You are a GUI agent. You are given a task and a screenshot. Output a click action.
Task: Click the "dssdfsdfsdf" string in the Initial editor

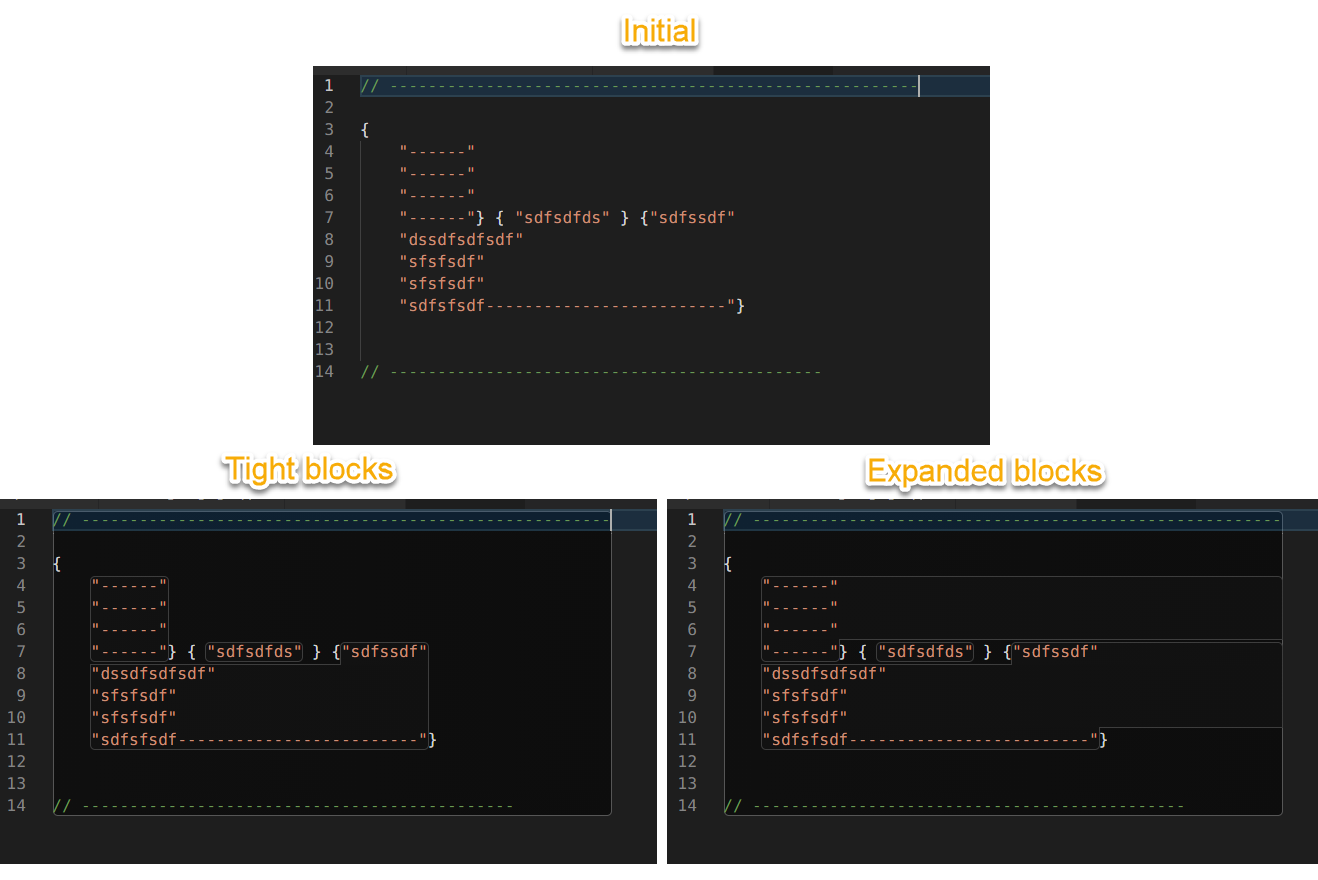[x=461, y=239]
